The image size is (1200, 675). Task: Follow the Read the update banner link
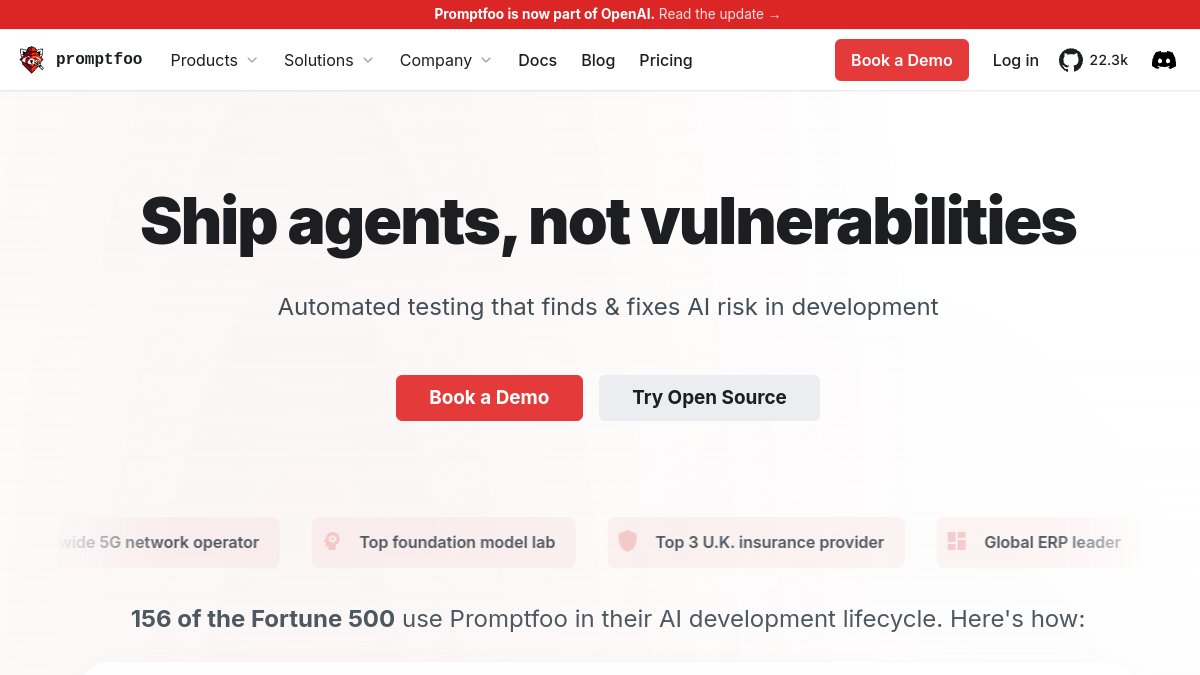720,14
